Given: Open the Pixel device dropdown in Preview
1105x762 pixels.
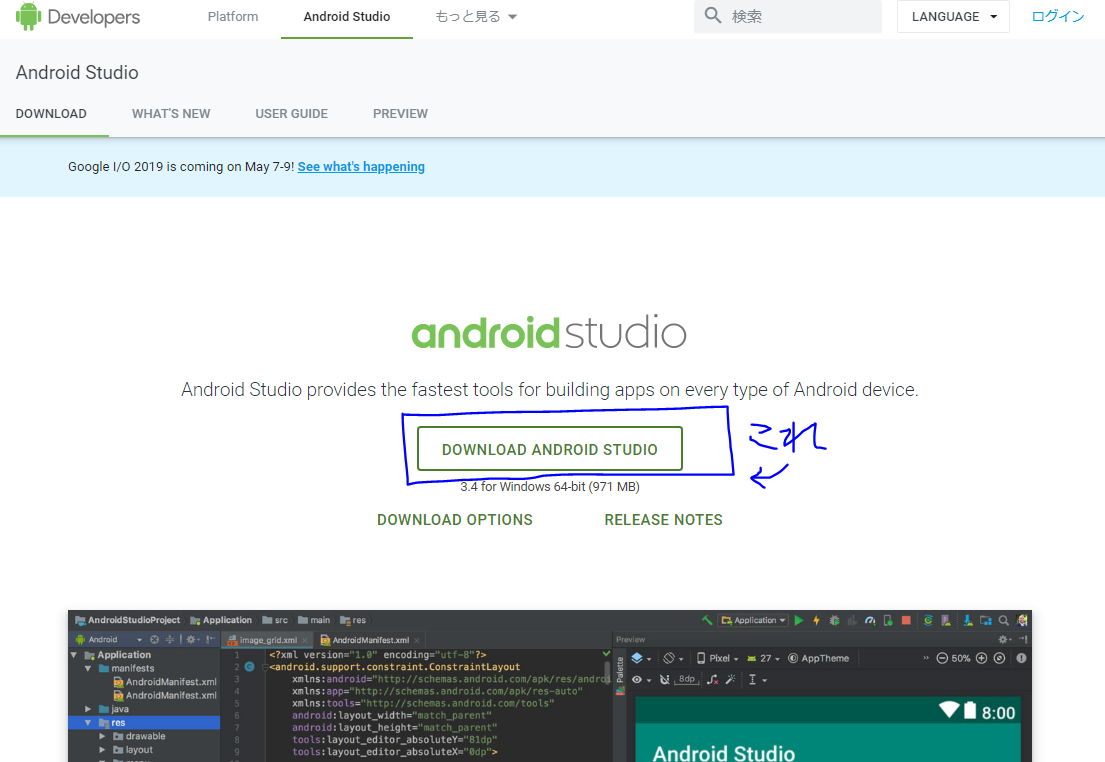Looking at the screenshot, I should [717, 658].
